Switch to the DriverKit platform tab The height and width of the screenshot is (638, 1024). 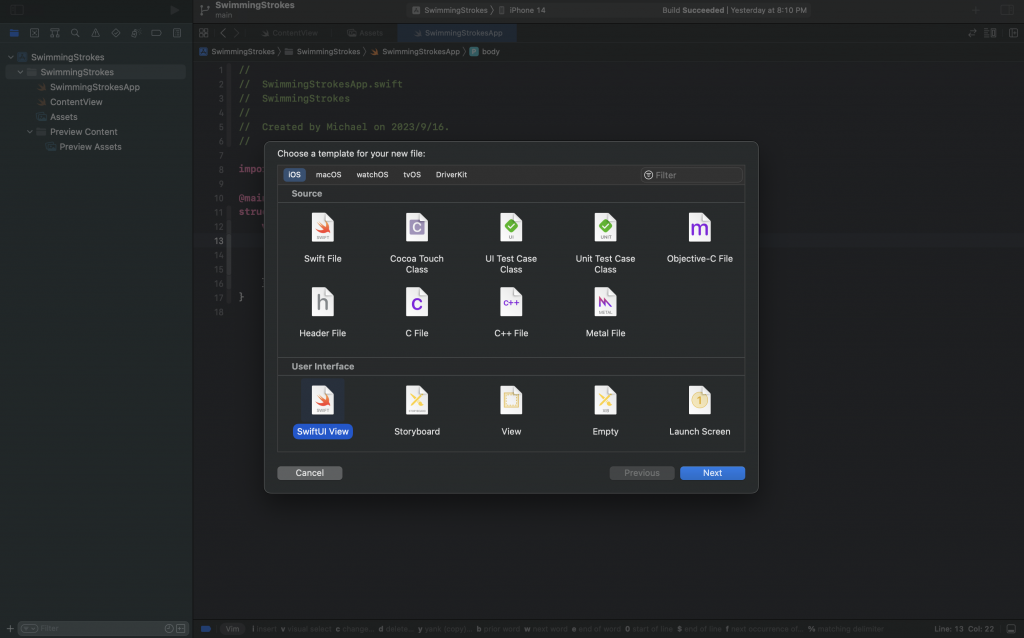(451, 174)
